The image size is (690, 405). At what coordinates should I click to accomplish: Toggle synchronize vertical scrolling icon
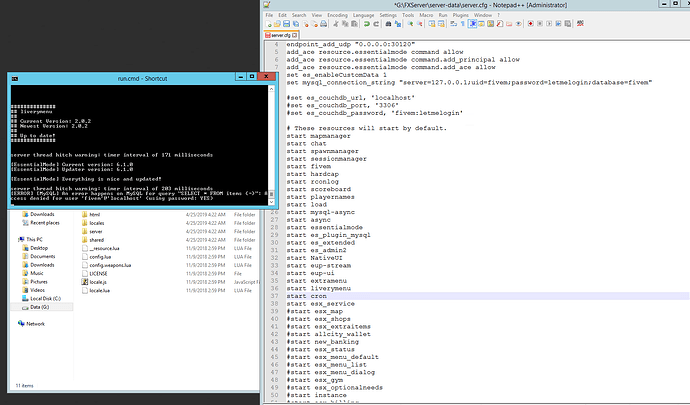(431, 24)
